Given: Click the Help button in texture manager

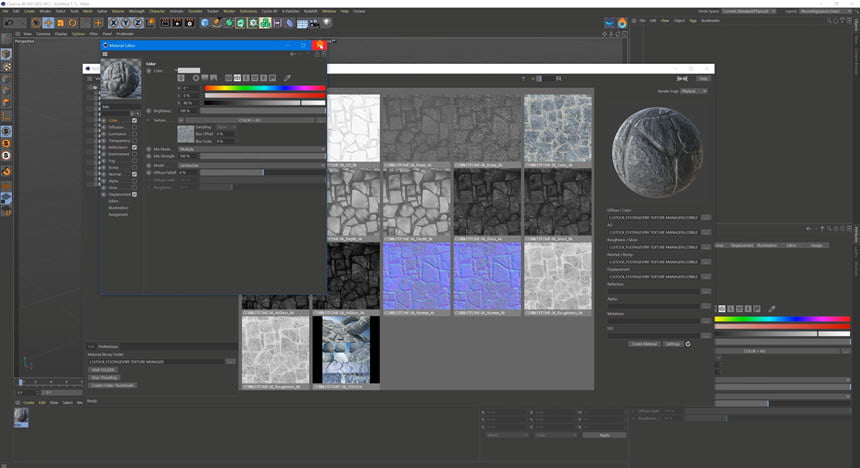Looking at the screenshot, I should click(703, 79).
